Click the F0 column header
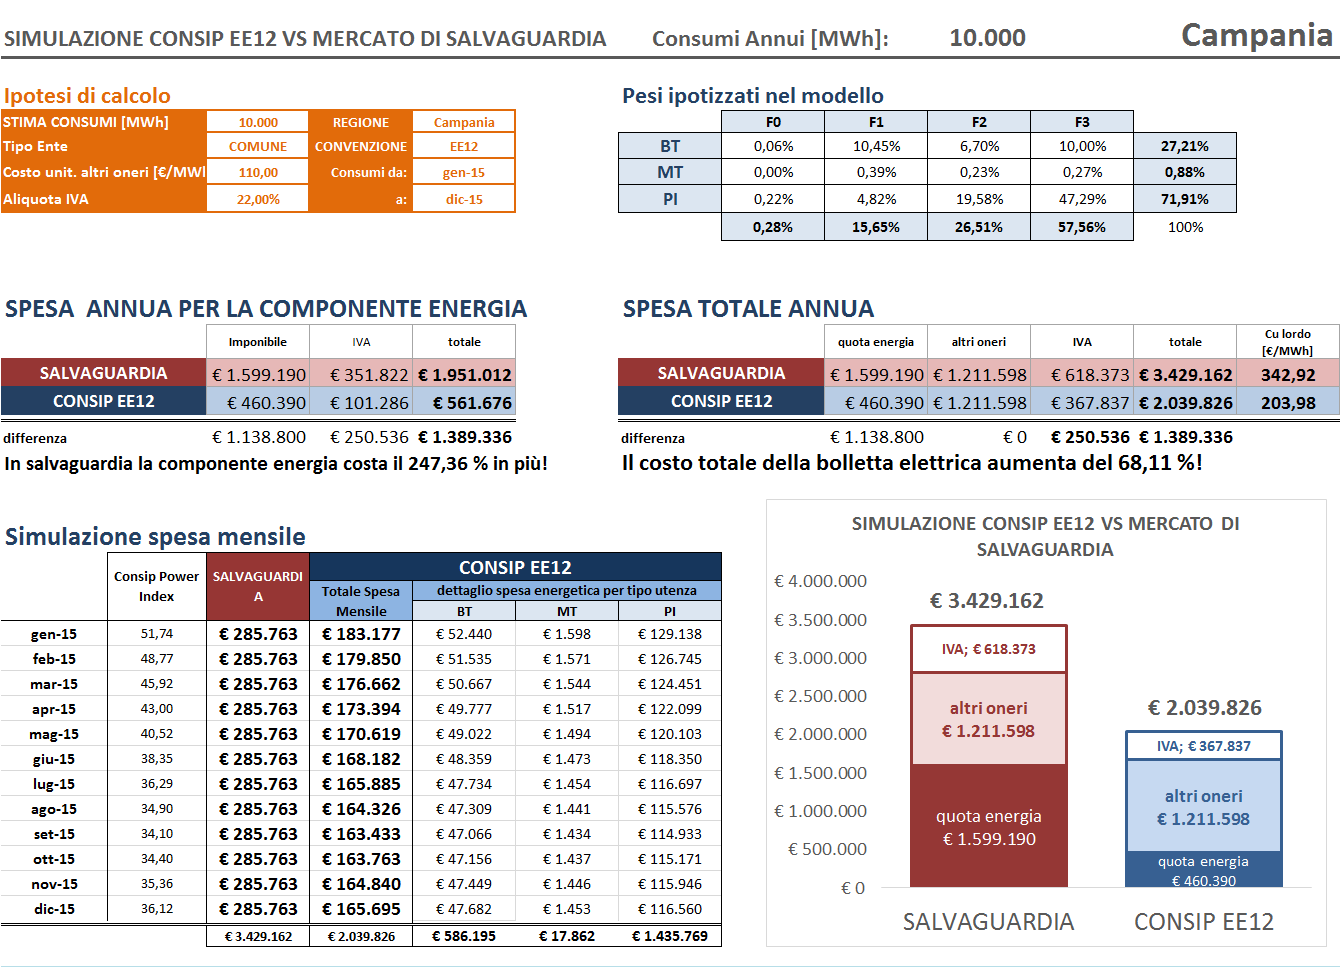 (x=773, y=122)
